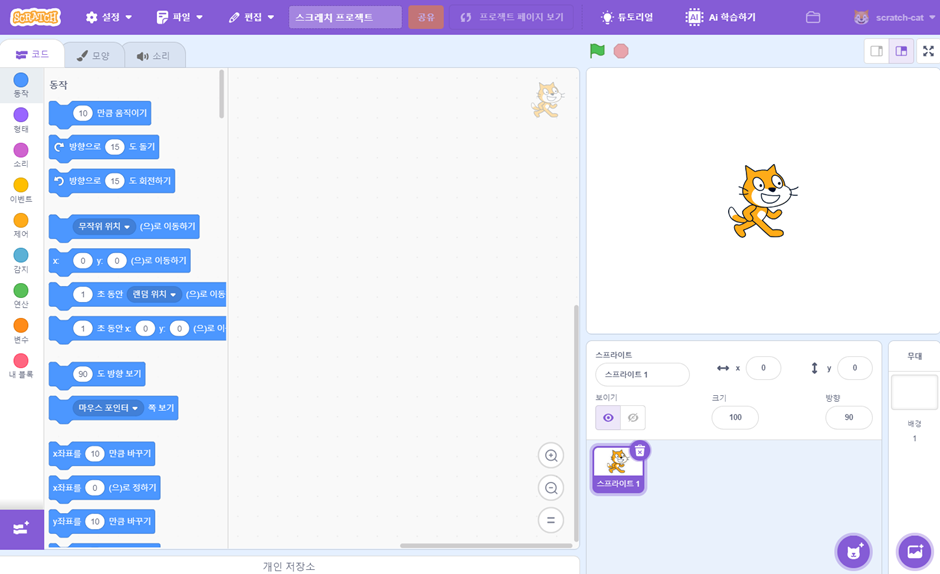Delete 스프라이트 1 with trash icon

640,450
